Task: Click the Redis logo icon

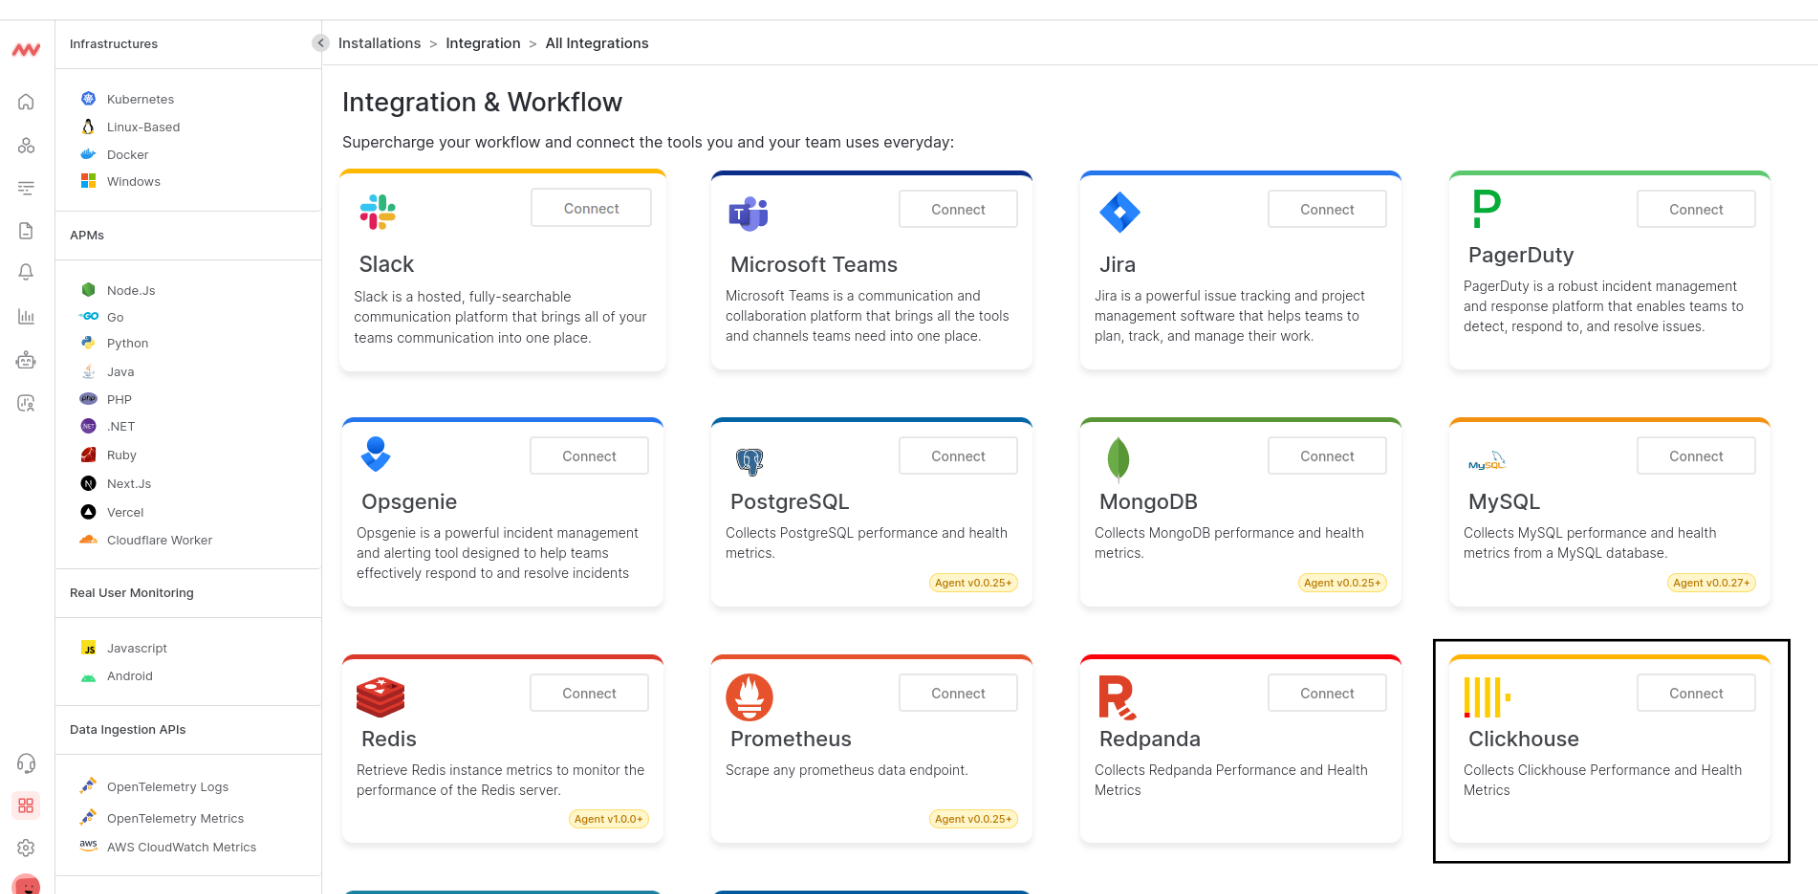Action: coord(380,697)
